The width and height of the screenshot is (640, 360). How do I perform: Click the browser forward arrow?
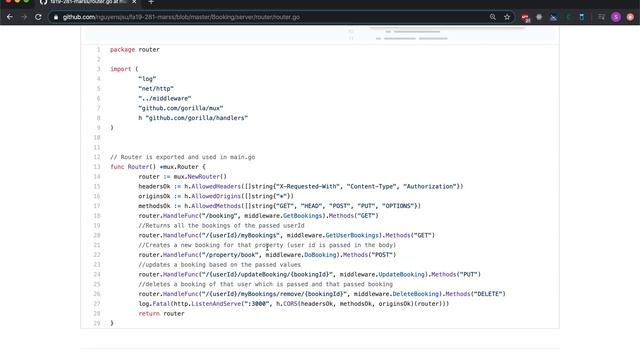point(24,17)
